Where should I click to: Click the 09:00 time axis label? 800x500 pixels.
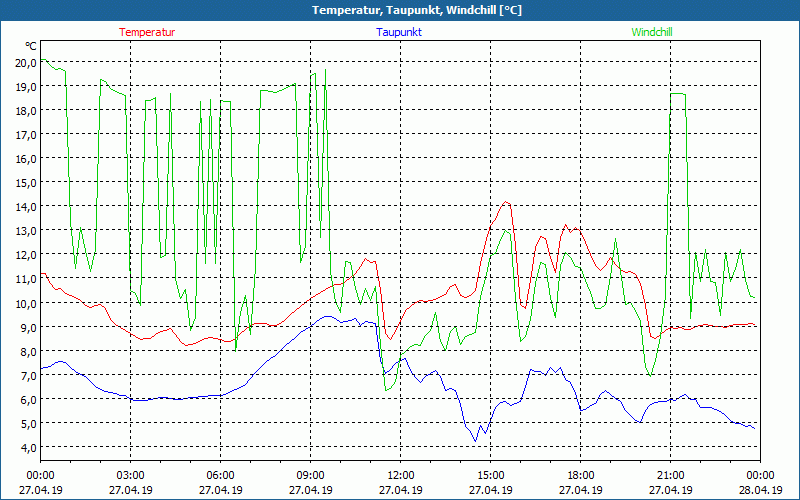[x=311, y=476]
